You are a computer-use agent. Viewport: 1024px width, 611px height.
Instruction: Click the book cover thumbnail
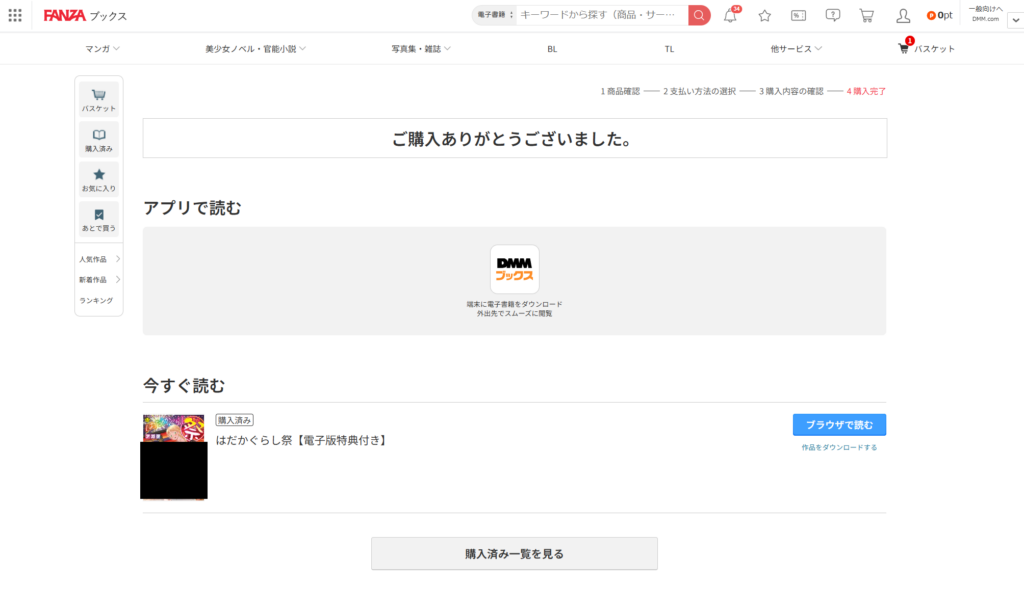[174, 457]
